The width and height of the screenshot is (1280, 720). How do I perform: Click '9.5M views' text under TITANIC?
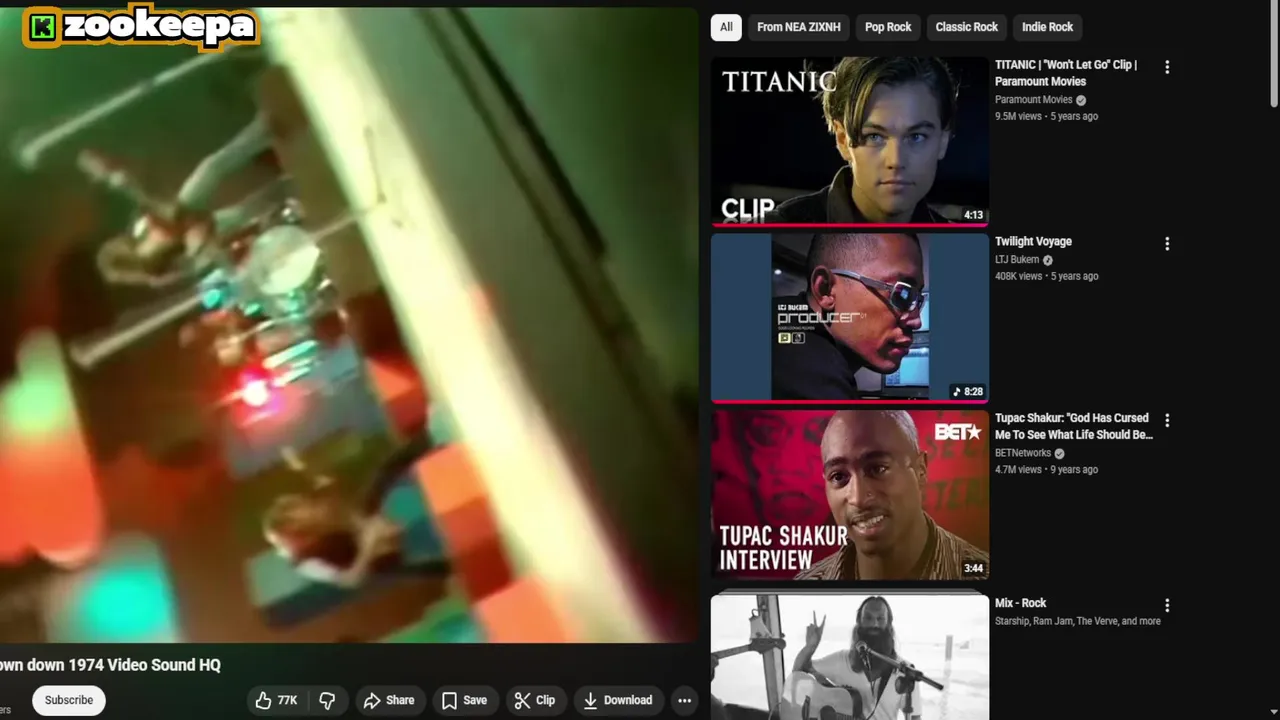click(1018, 116)
